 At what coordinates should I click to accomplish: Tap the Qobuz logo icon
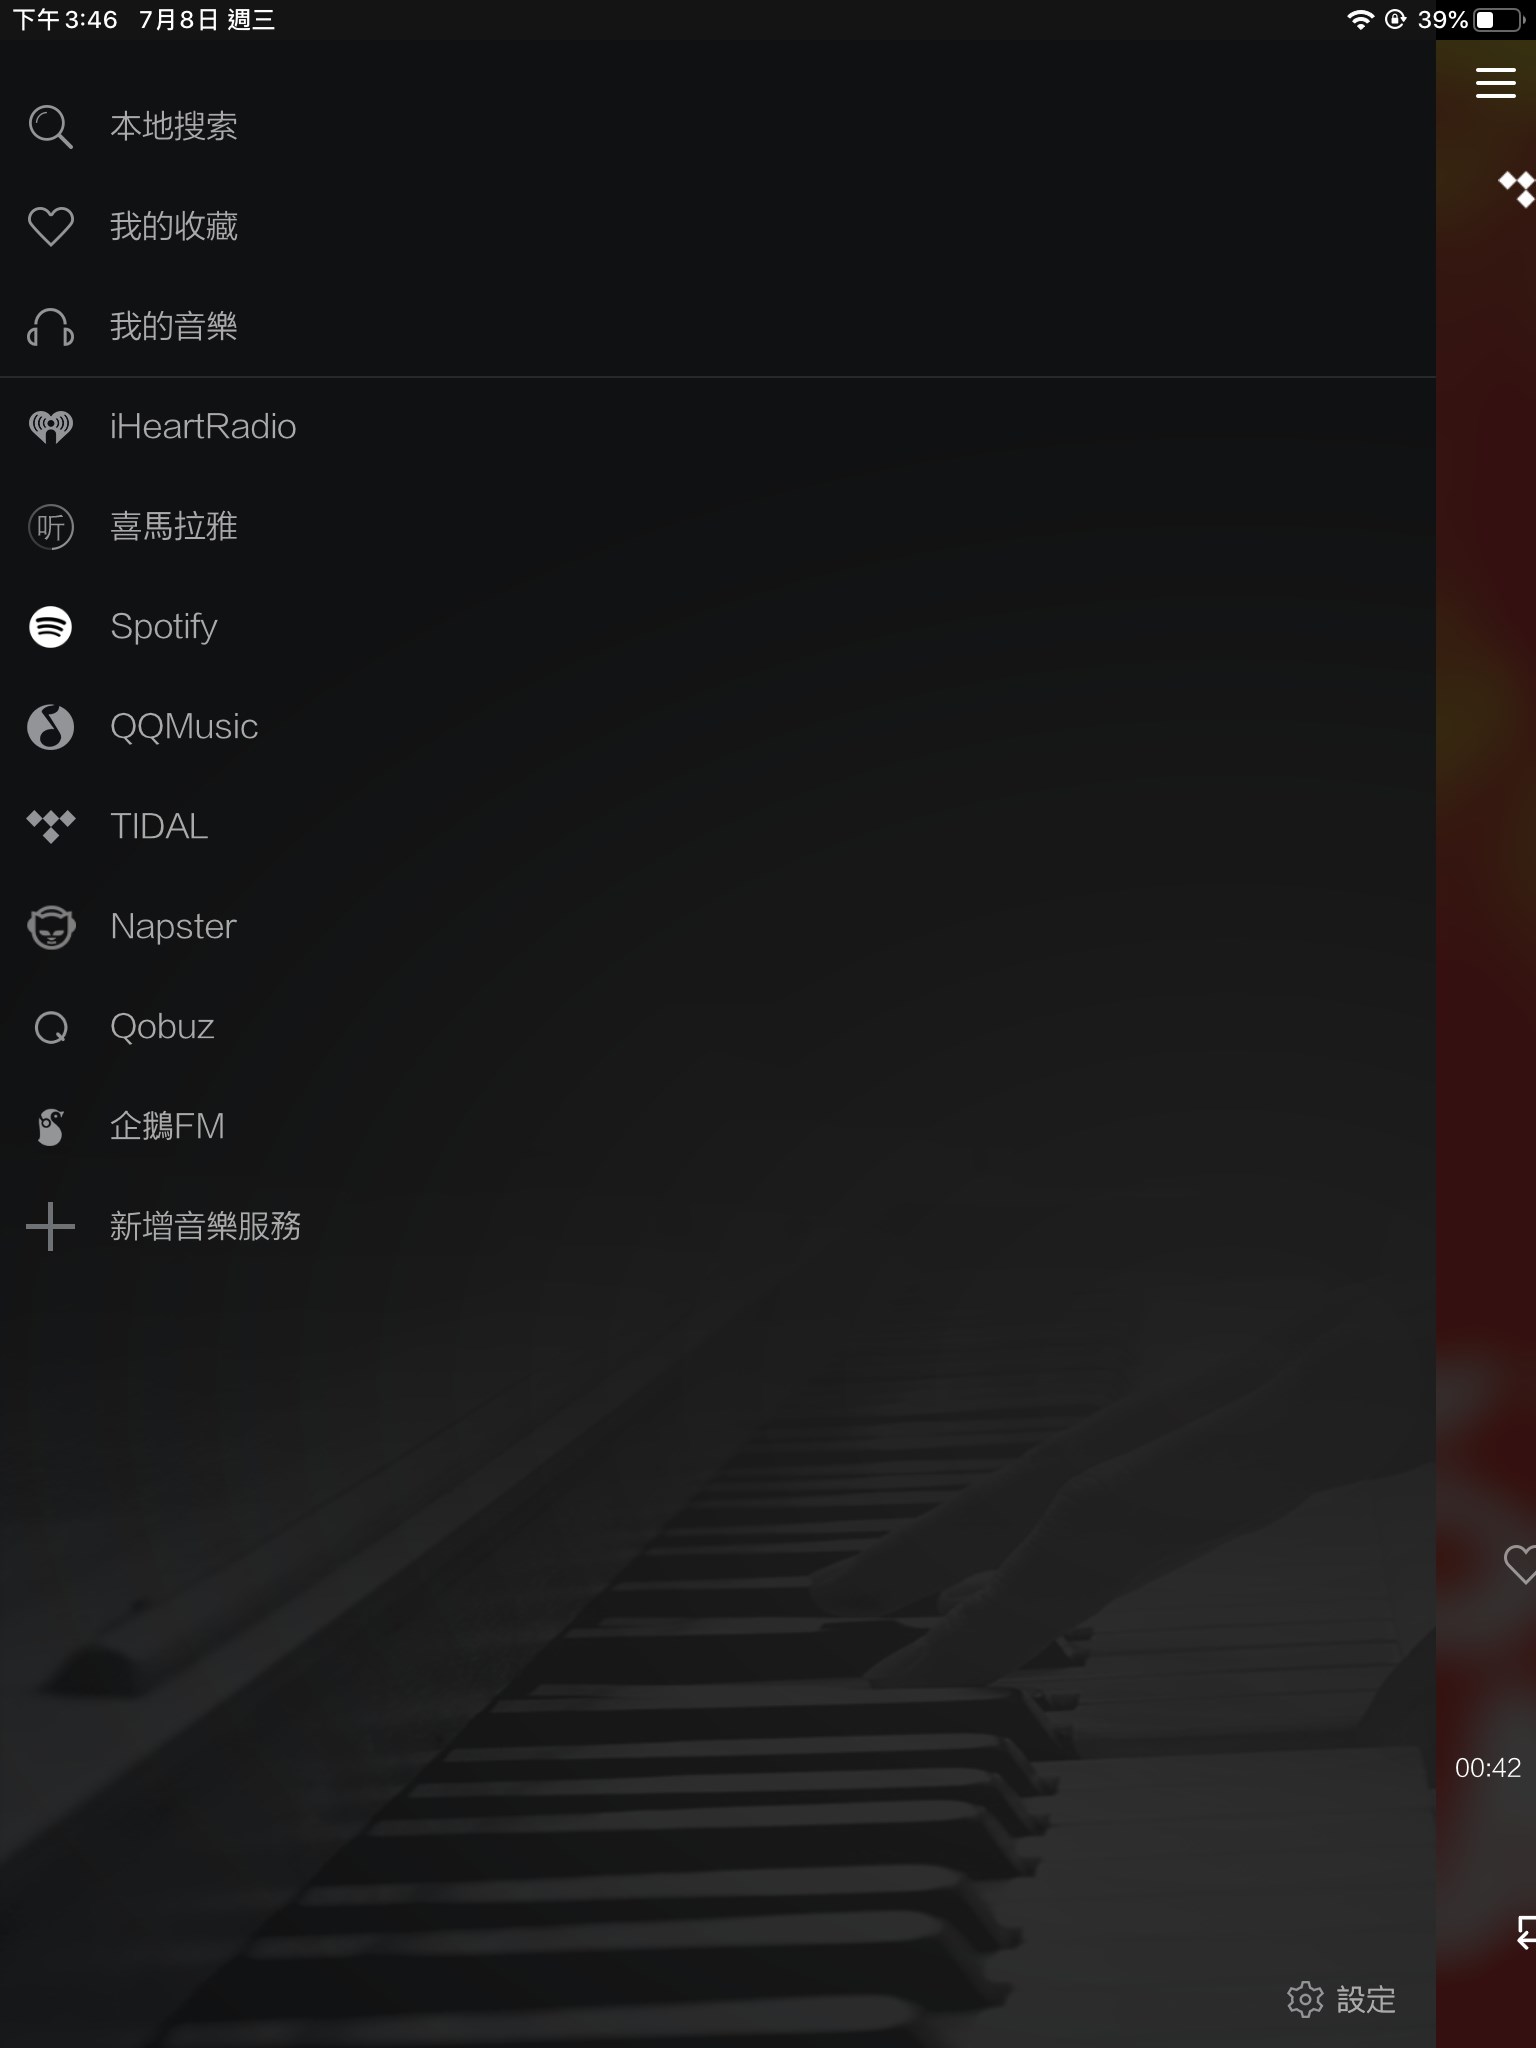[x=50, y=1027]
